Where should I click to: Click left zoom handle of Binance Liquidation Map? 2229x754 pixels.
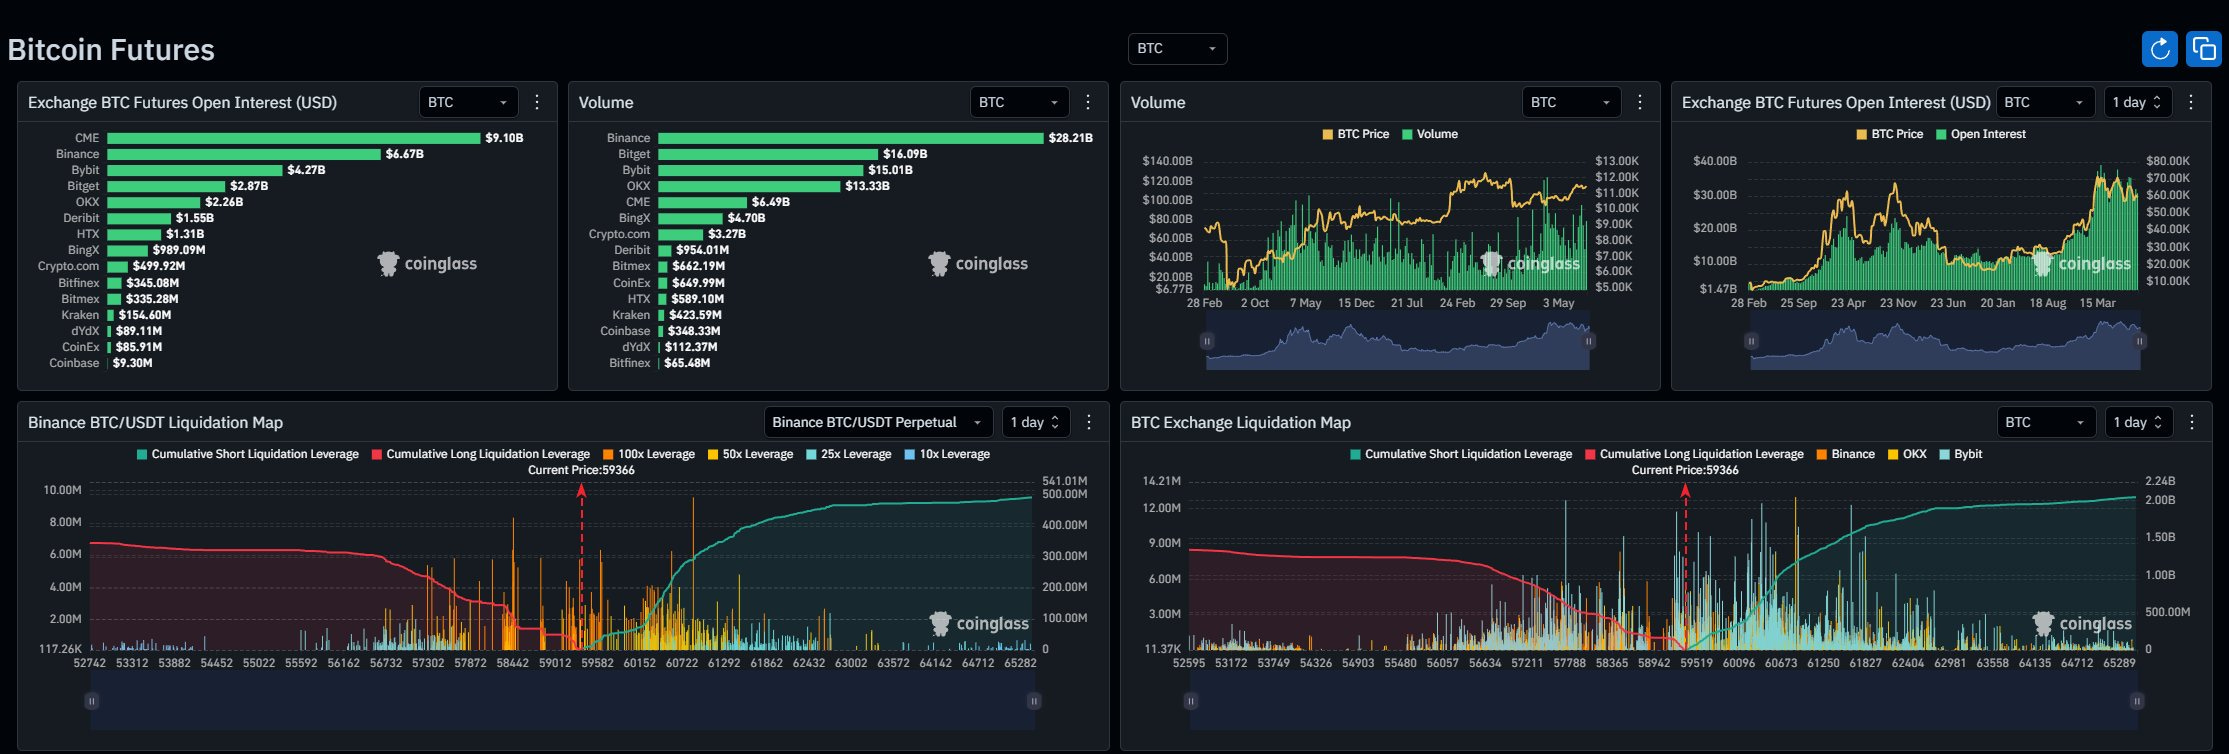(x=91, y=701)
